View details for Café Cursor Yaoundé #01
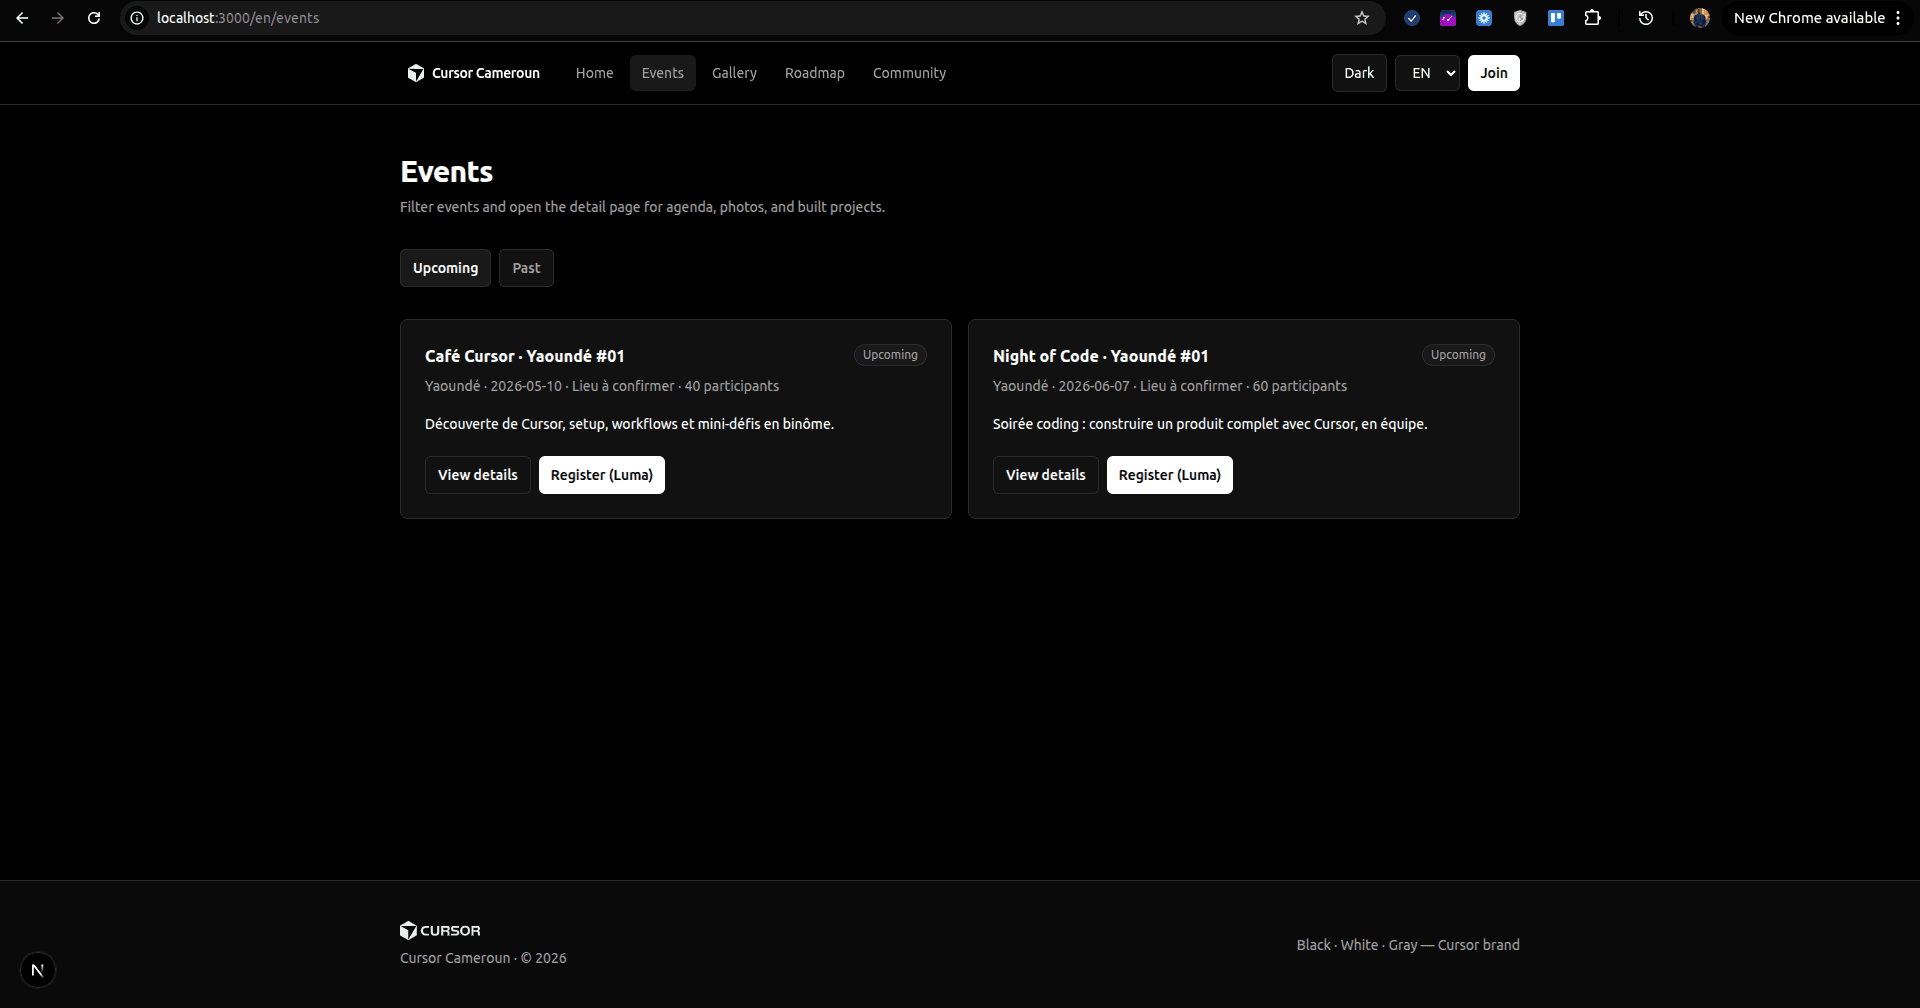1920x1008 pixels. point(478,475)
